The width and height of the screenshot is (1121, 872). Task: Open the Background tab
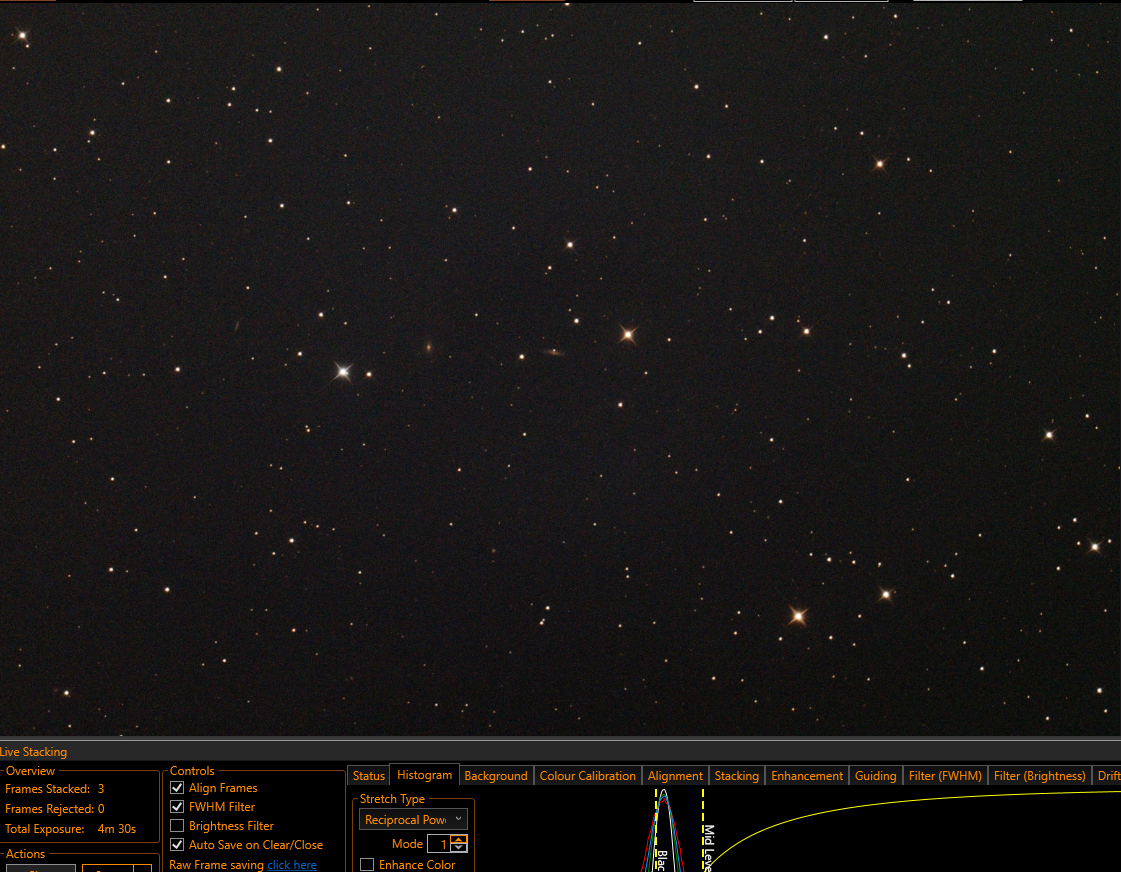click(495, 776)
